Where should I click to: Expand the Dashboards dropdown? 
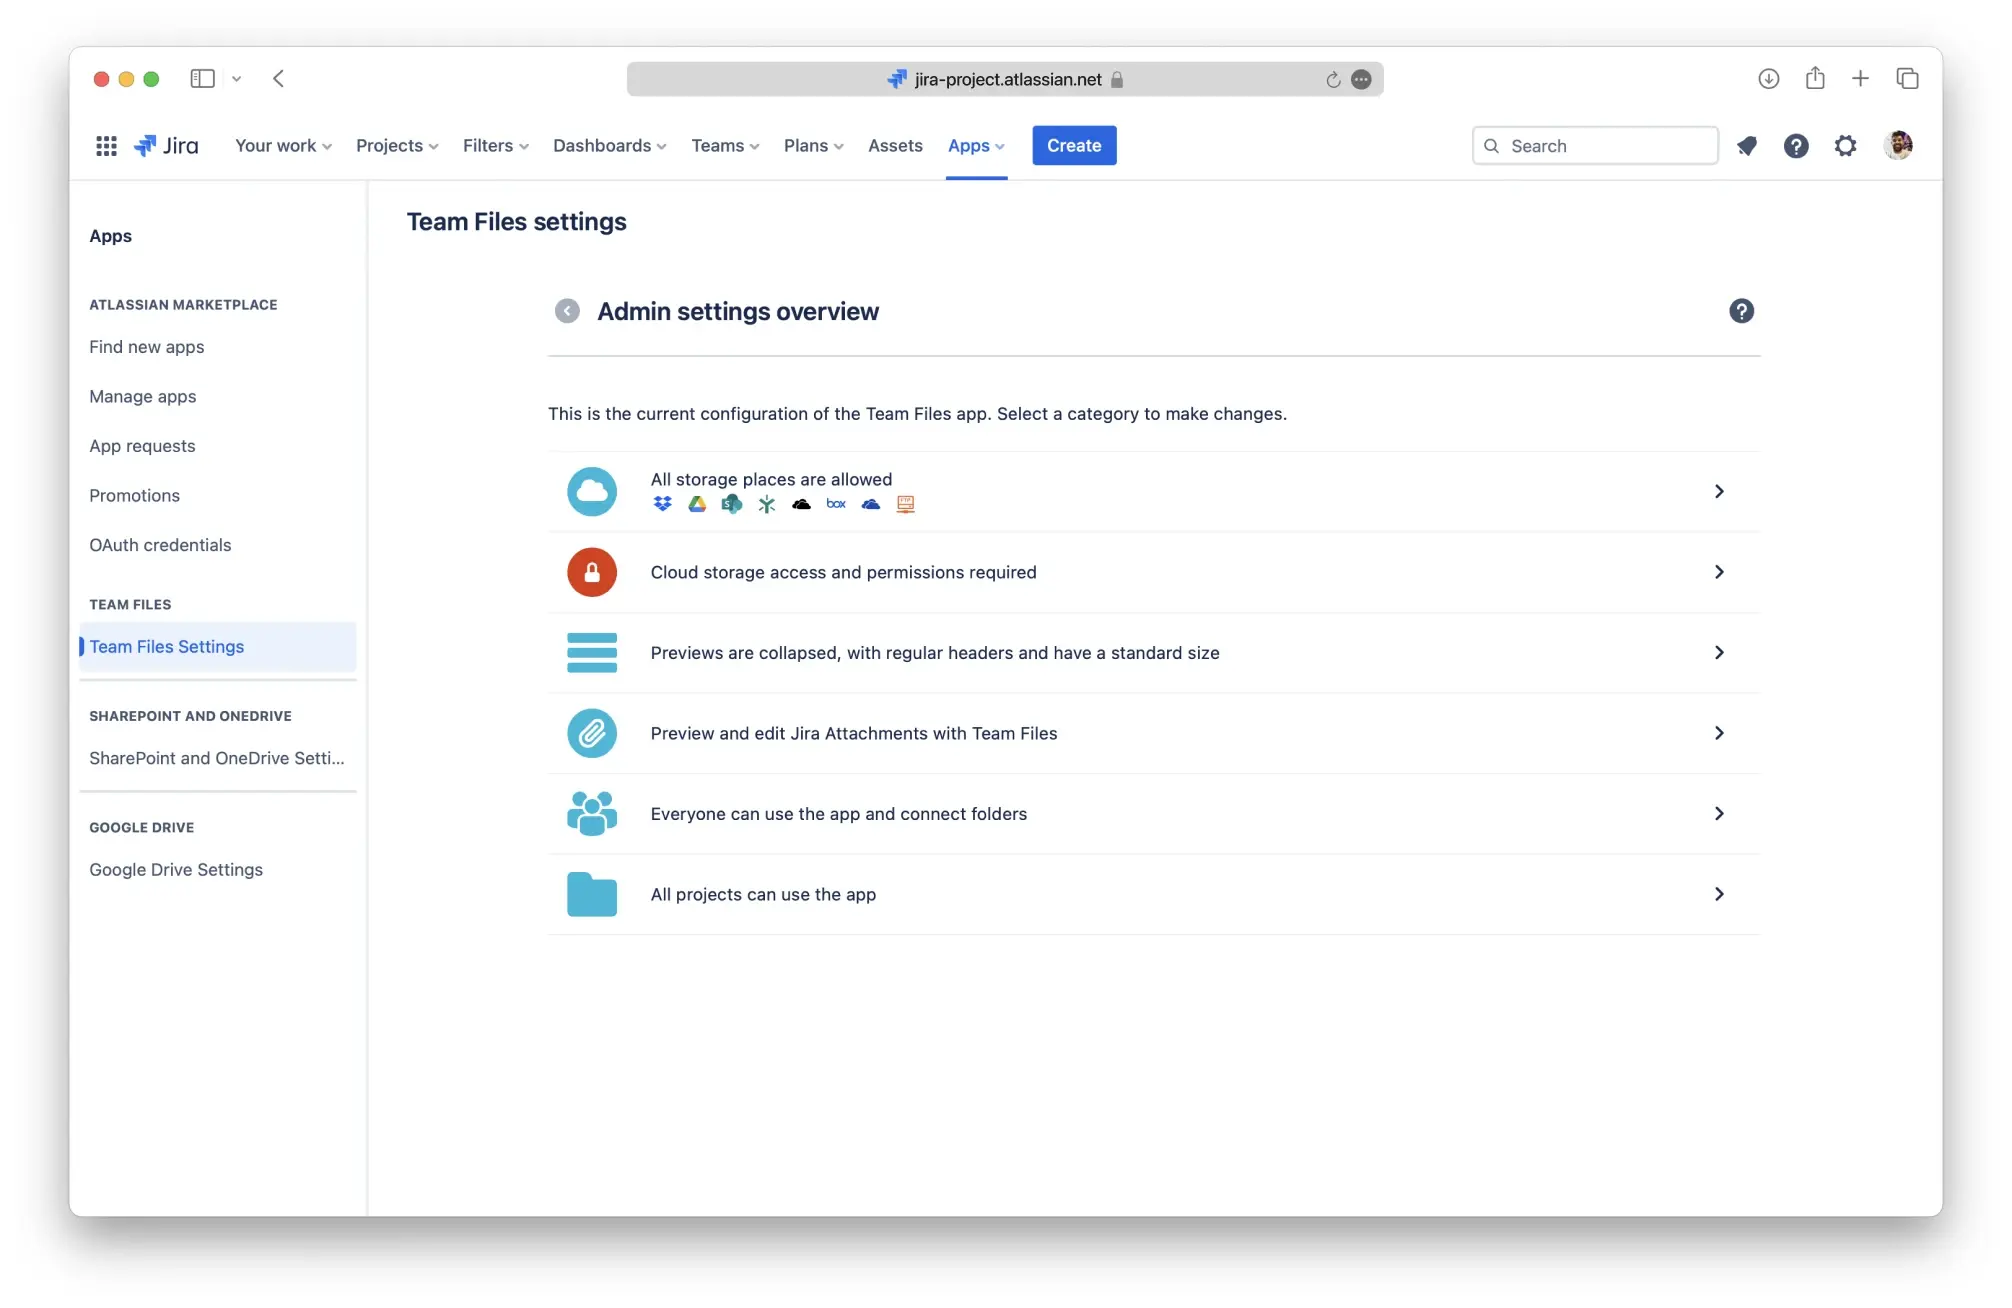point(609,146)
